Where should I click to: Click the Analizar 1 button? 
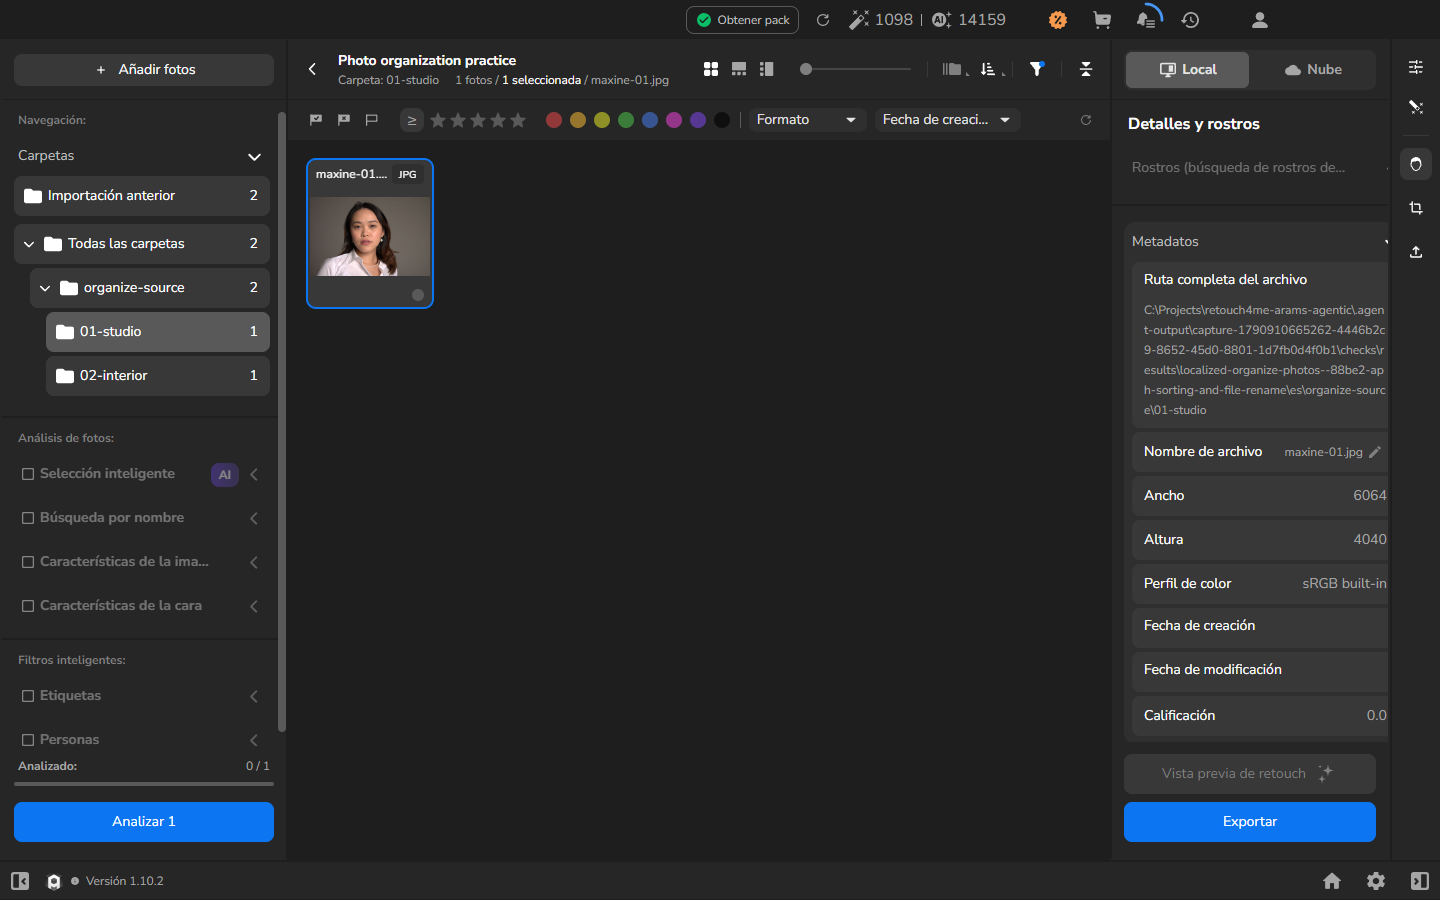[x=144, y=822]
